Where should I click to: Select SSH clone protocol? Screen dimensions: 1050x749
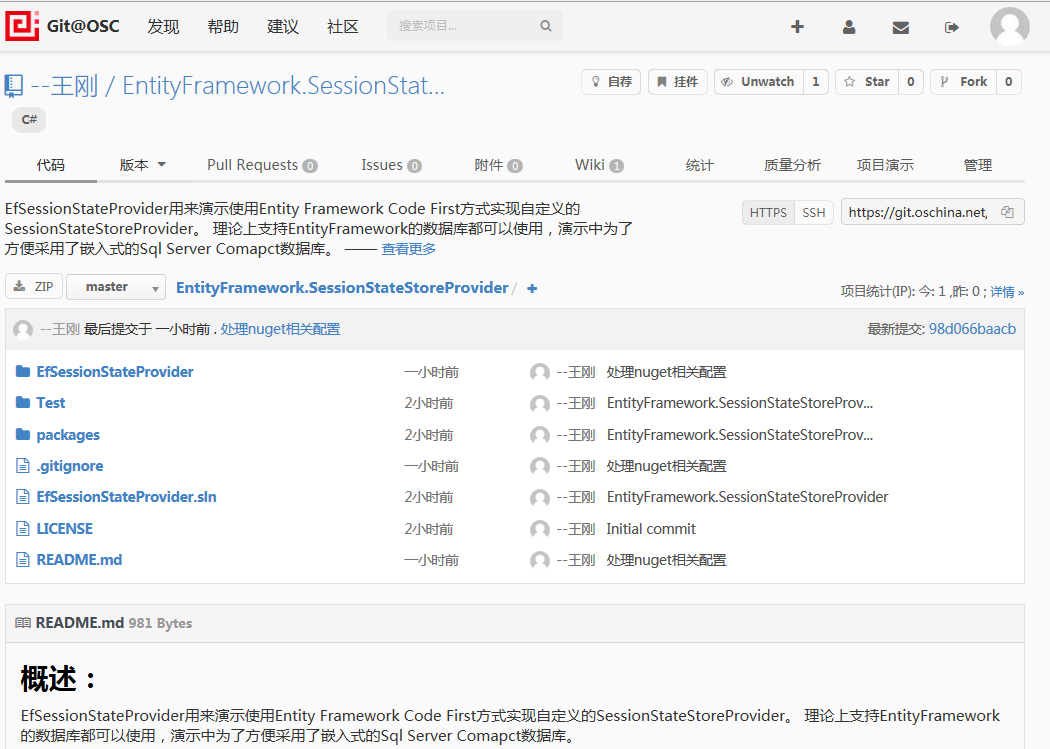(x=814, y=213)
